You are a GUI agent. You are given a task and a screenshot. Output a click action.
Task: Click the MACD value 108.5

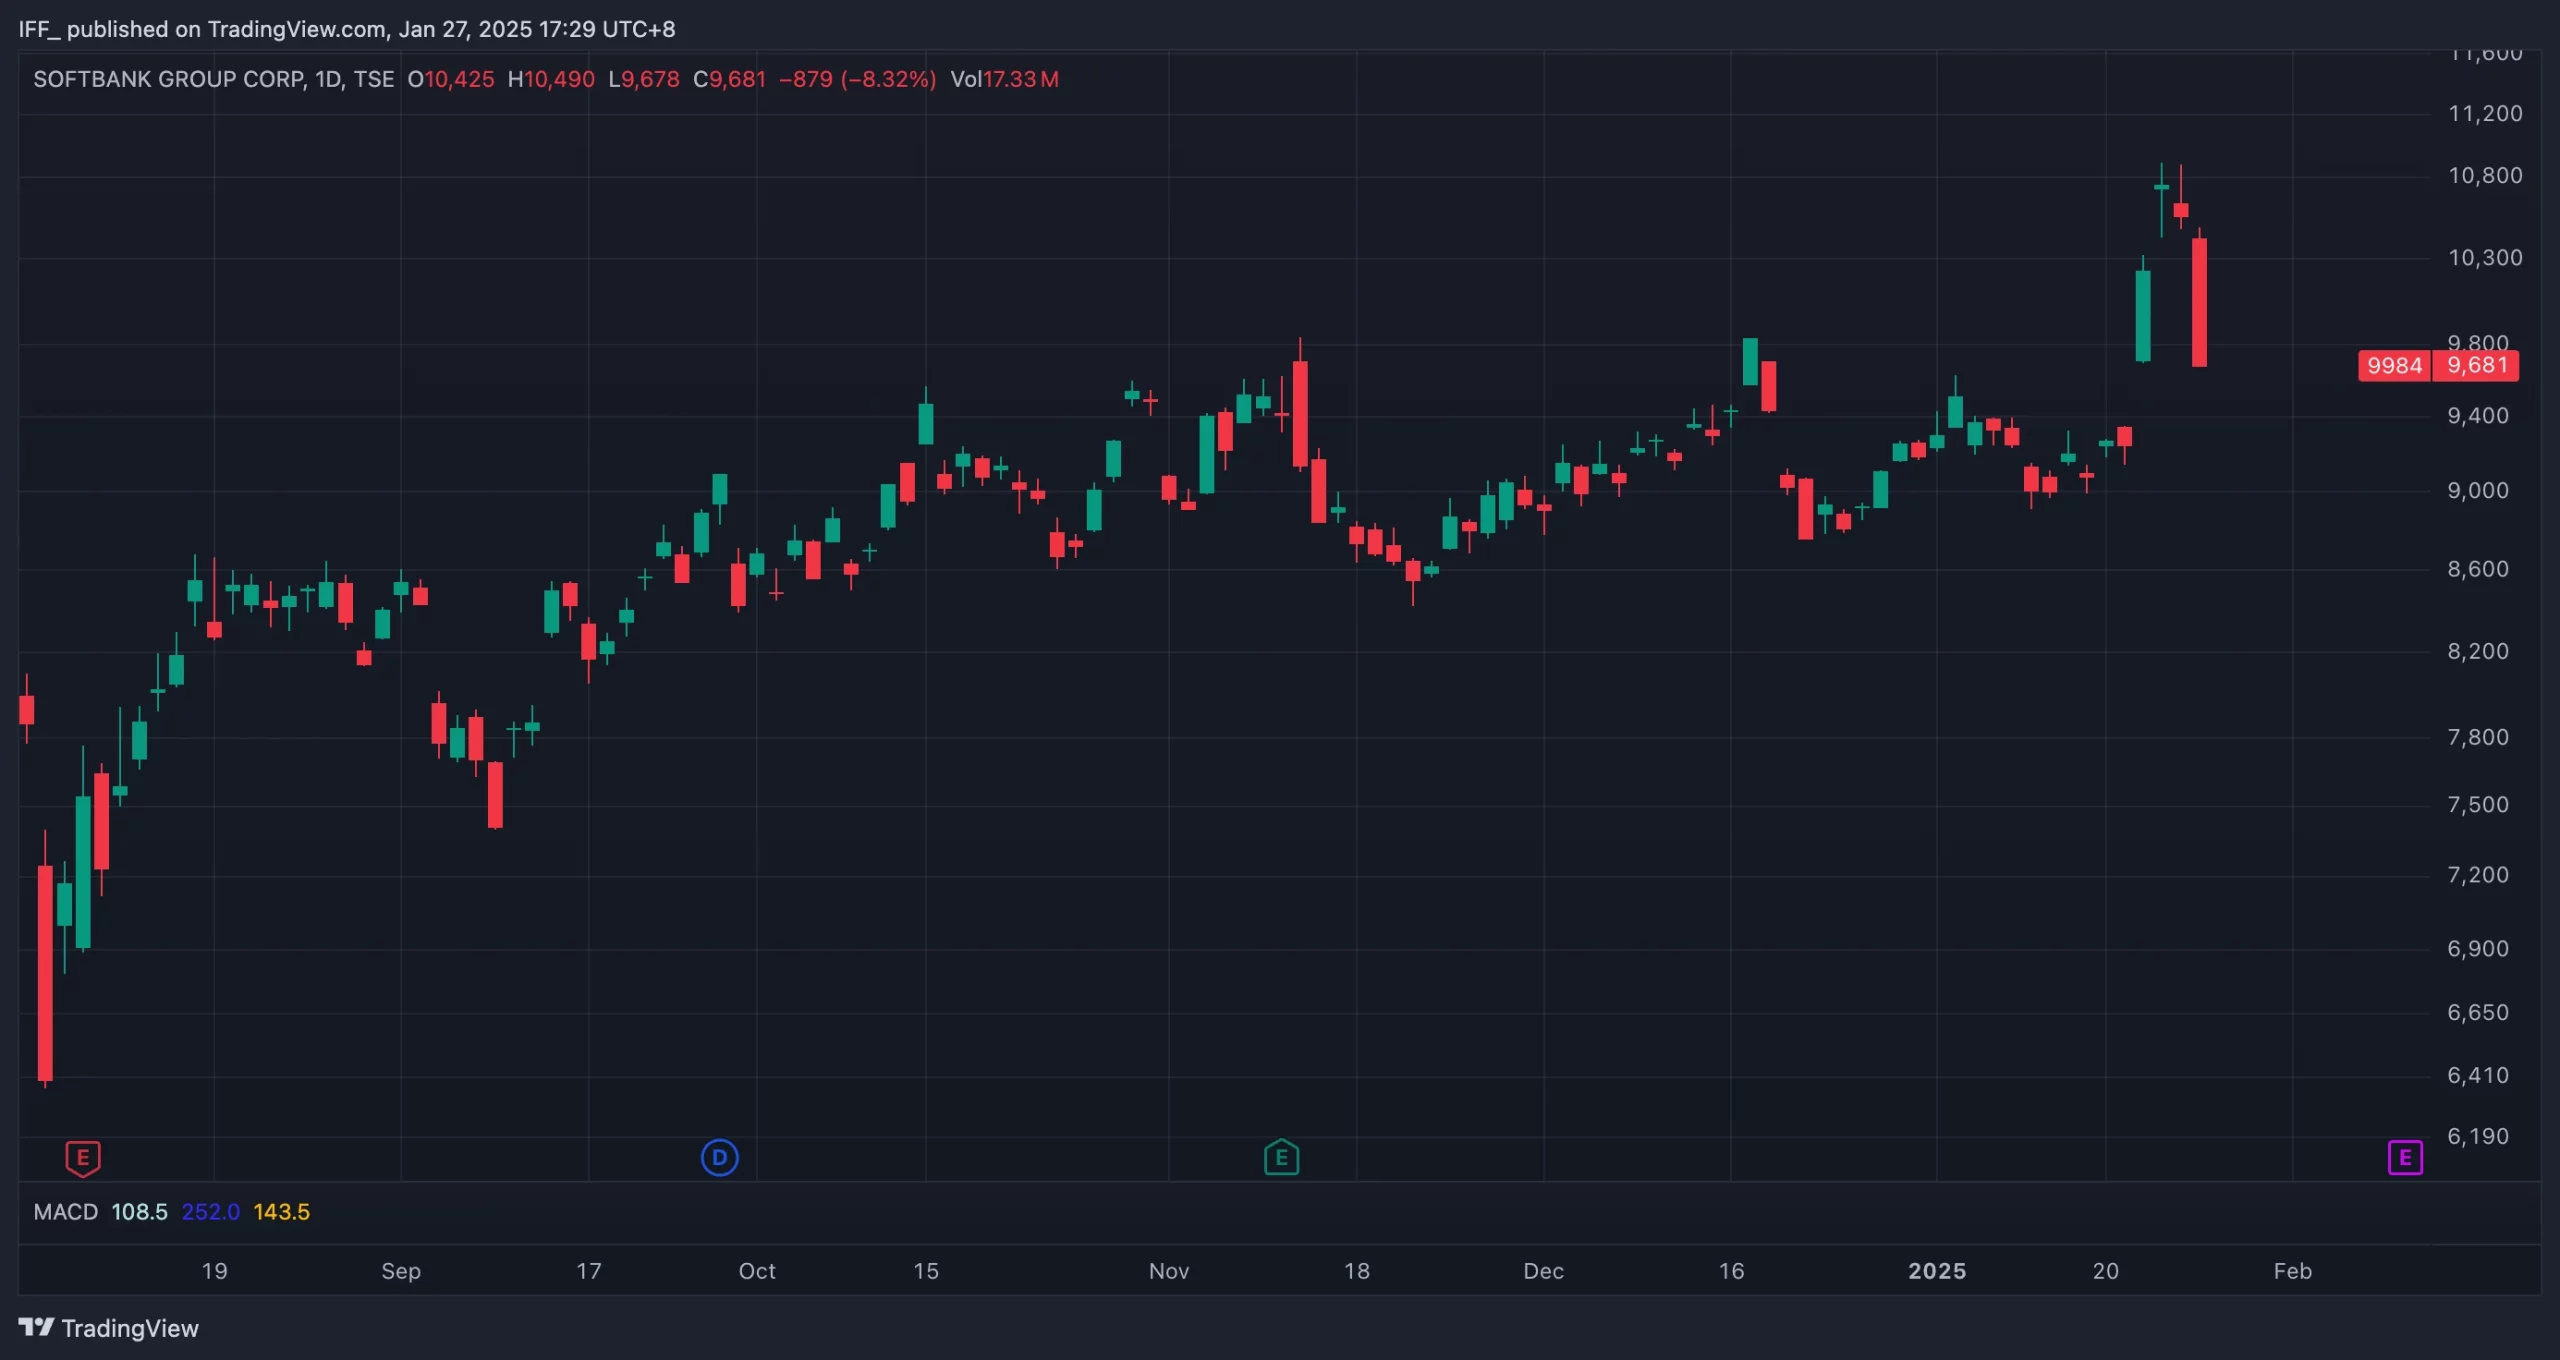(139, 1212)
